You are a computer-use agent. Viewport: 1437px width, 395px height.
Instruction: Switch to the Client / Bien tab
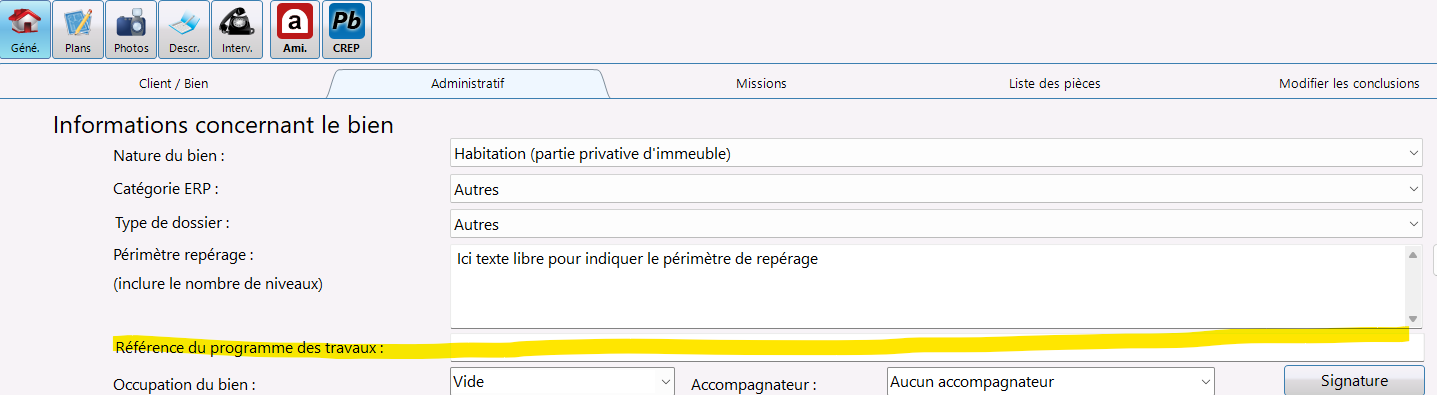[174, 84]
